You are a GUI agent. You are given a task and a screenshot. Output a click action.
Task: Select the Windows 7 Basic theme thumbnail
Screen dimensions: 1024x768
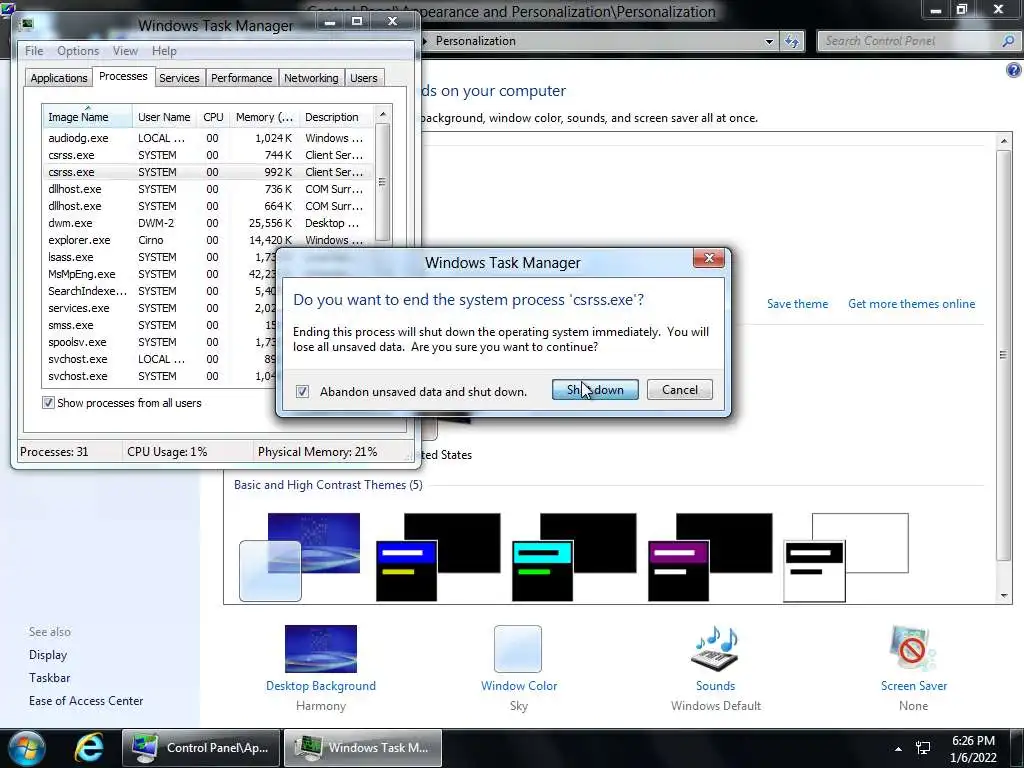click(x=300, y=556)
